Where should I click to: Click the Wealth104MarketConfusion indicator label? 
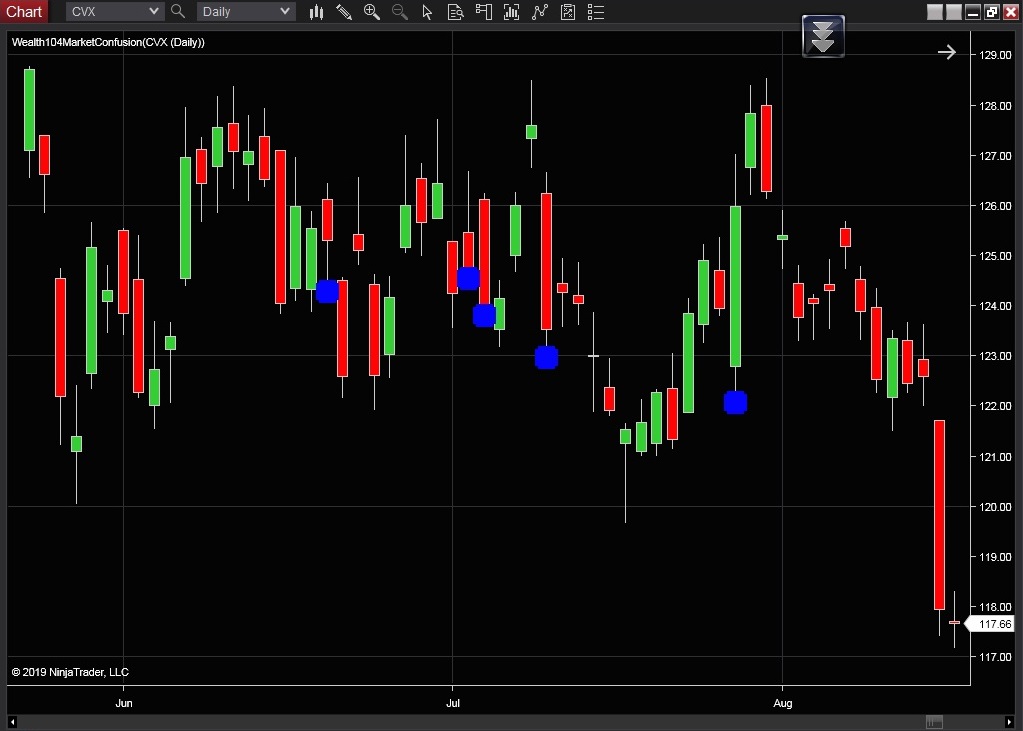click(108, 42)
